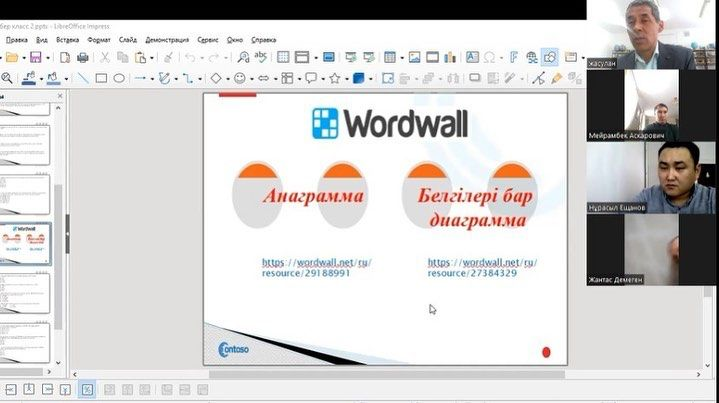Follow wordwall link resource/27384329
Viewport: 719px width, 403px height.
(x=482, y=268)
